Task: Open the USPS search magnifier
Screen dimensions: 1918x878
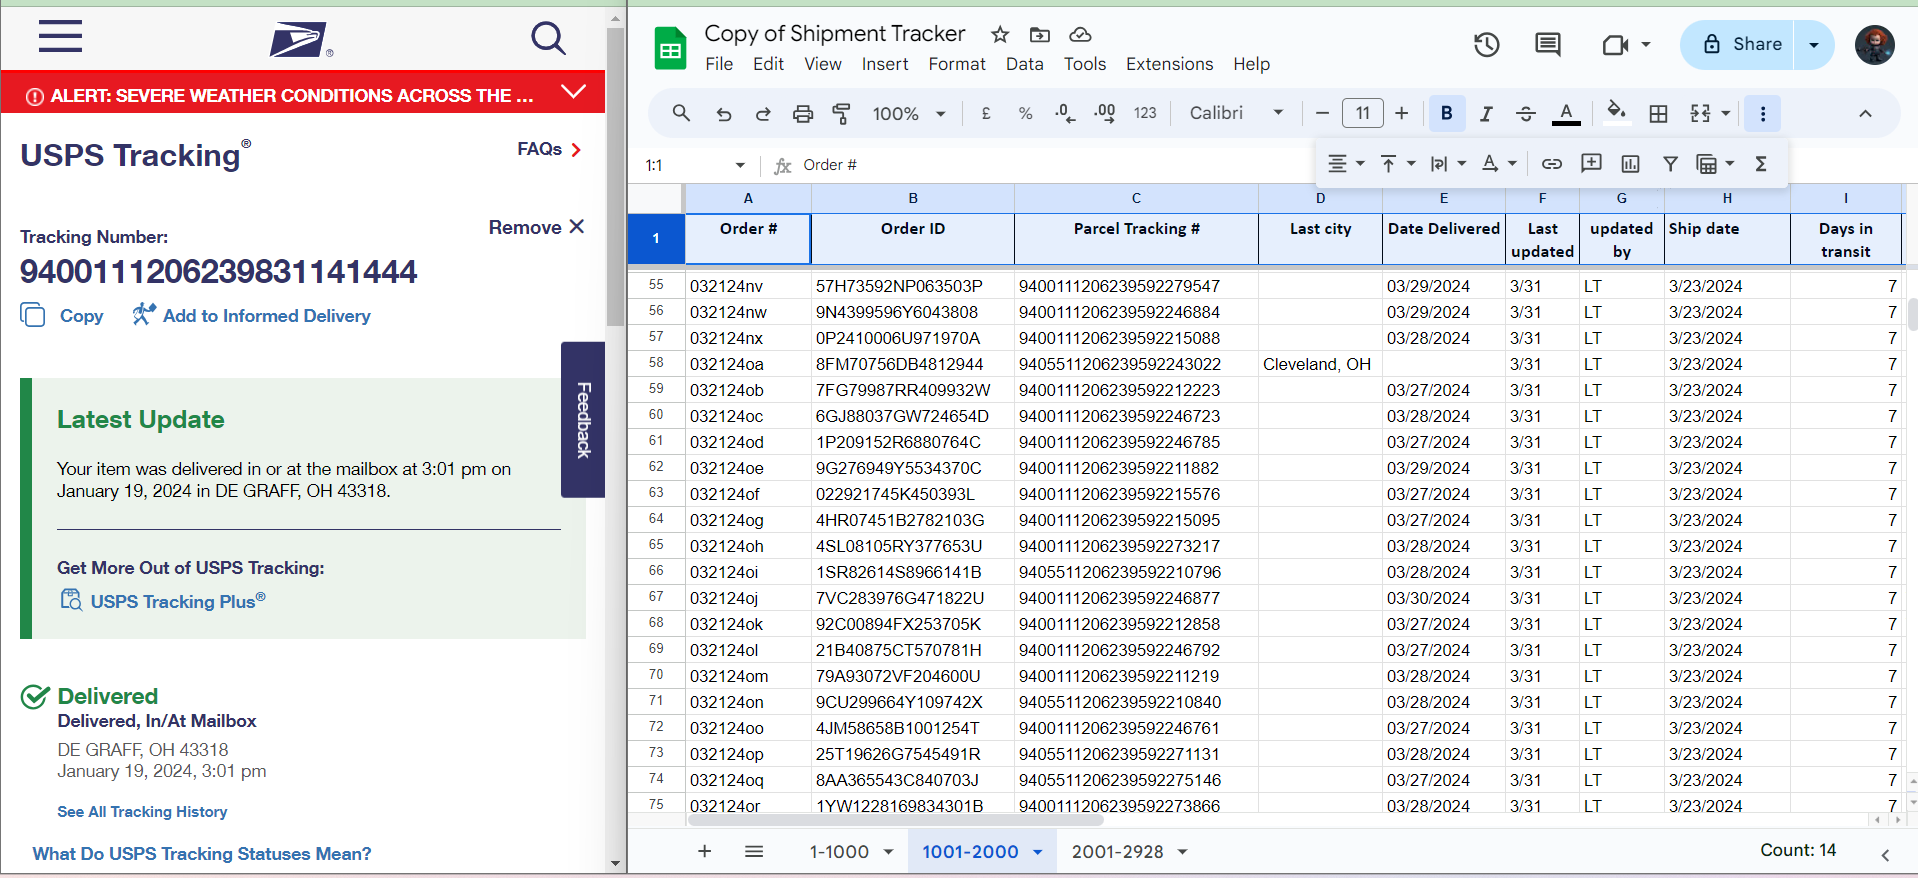Action: pyautogui.click(x=548, y=39)
